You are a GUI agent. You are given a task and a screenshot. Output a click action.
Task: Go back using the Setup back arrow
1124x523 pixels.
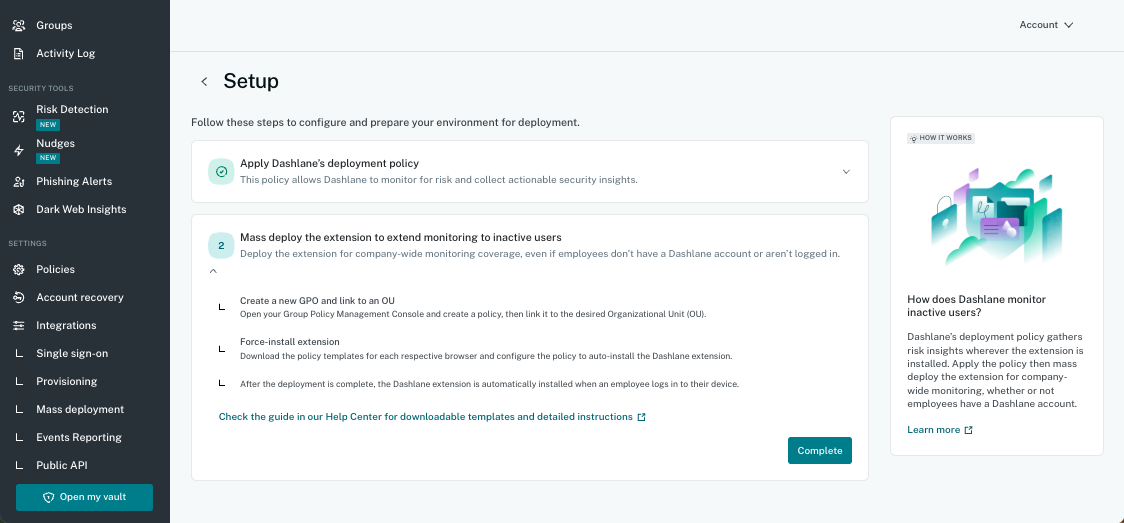204,82
